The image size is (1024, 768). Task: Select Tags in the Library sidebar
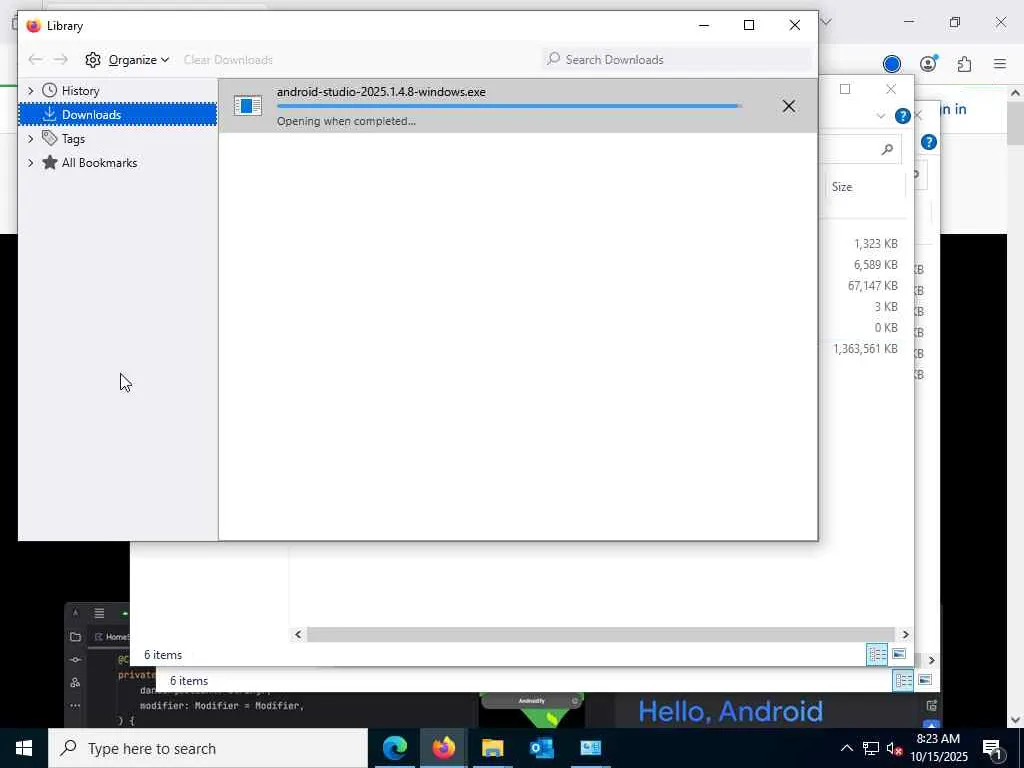tap(73, 138)
